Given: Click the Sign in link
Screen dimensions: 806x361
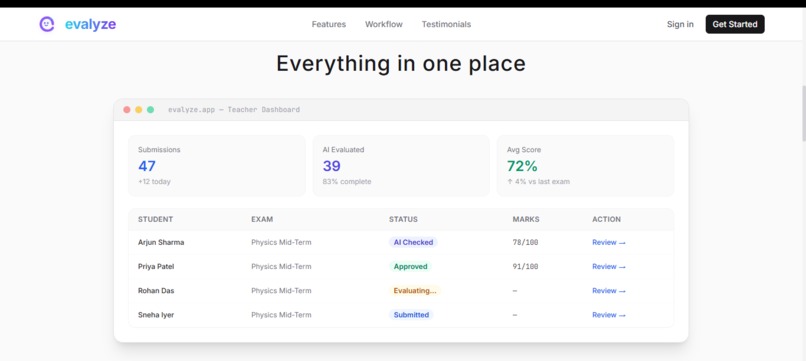Looking at the screenshot, I should 680,24.
